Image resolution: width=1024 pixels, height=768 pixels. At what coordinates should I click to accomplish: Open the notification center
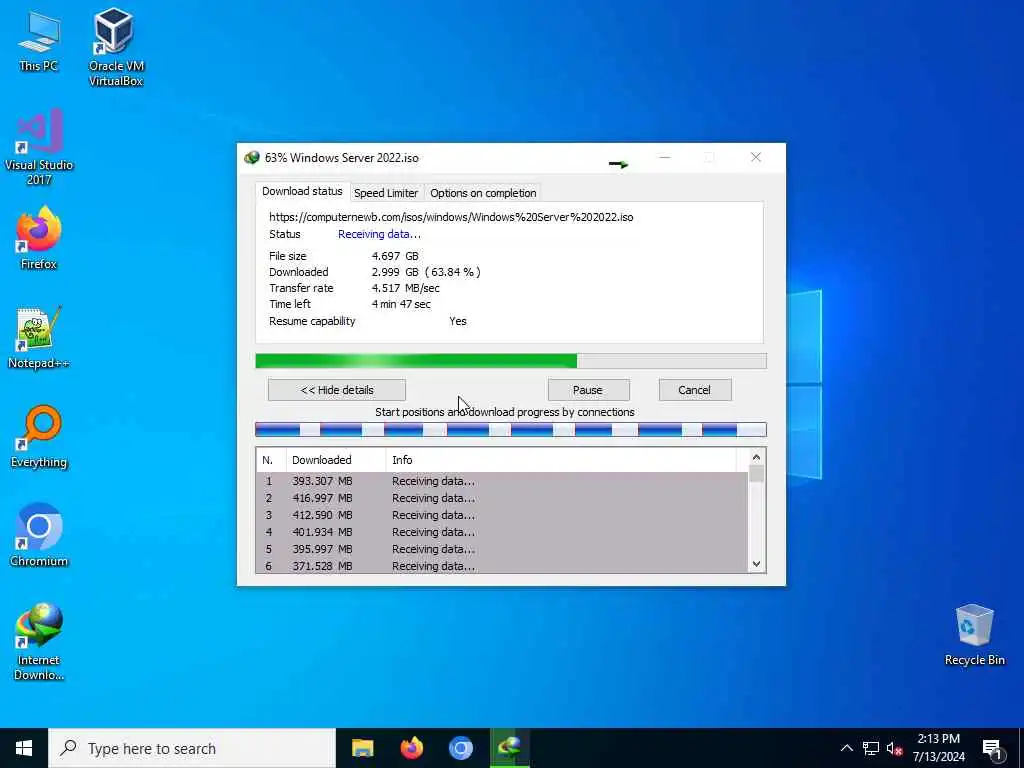[x=992, y=748]
